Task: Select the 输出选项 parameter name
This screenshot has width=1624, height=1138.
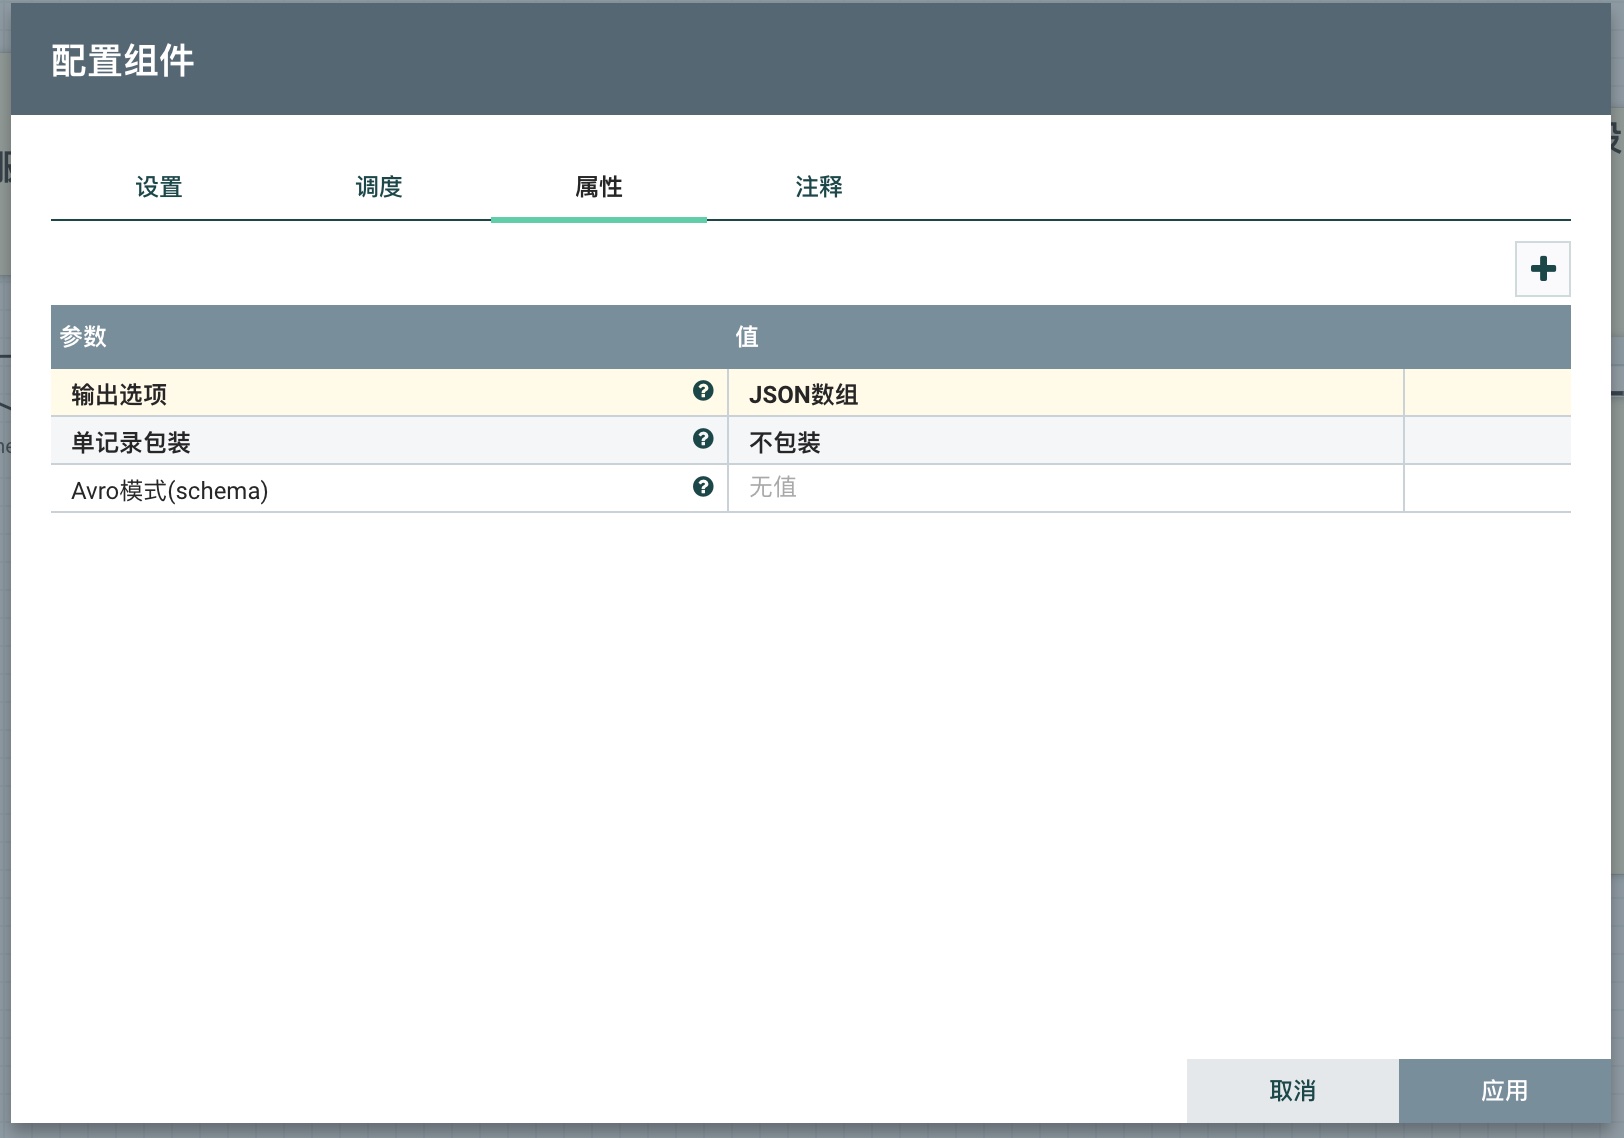Action: click(x=119, y=395)
